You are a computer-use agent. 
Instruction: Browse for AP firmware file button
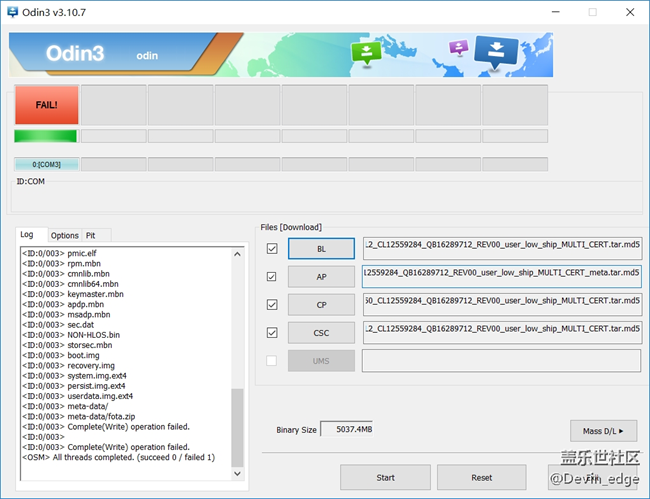[x=321, y=276]
